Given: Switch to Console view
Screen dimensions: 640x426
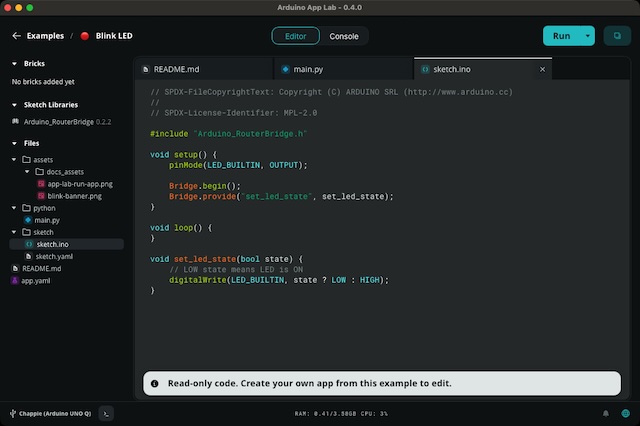Looking at the screenshot, I should pyautogui.click(x=344, y=36).
